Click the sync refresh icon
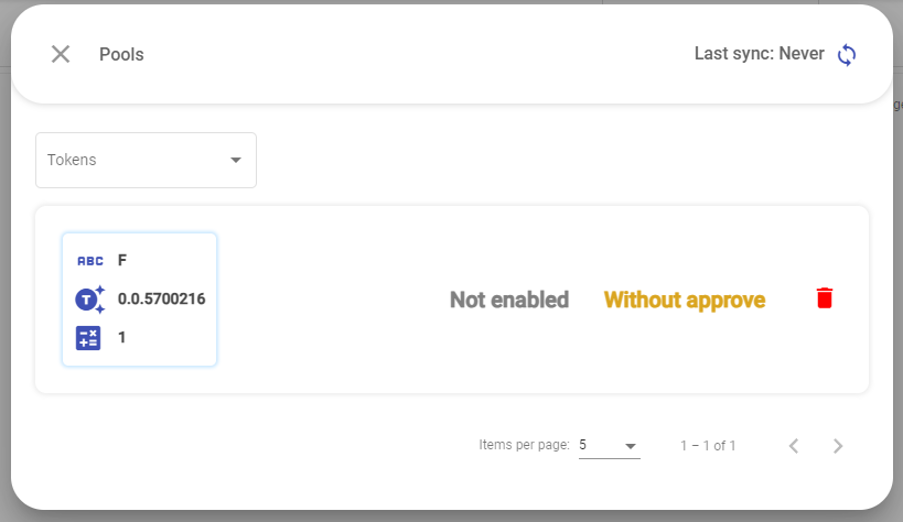The height and width of the screenshot is (522, 904). click(847, 54)
